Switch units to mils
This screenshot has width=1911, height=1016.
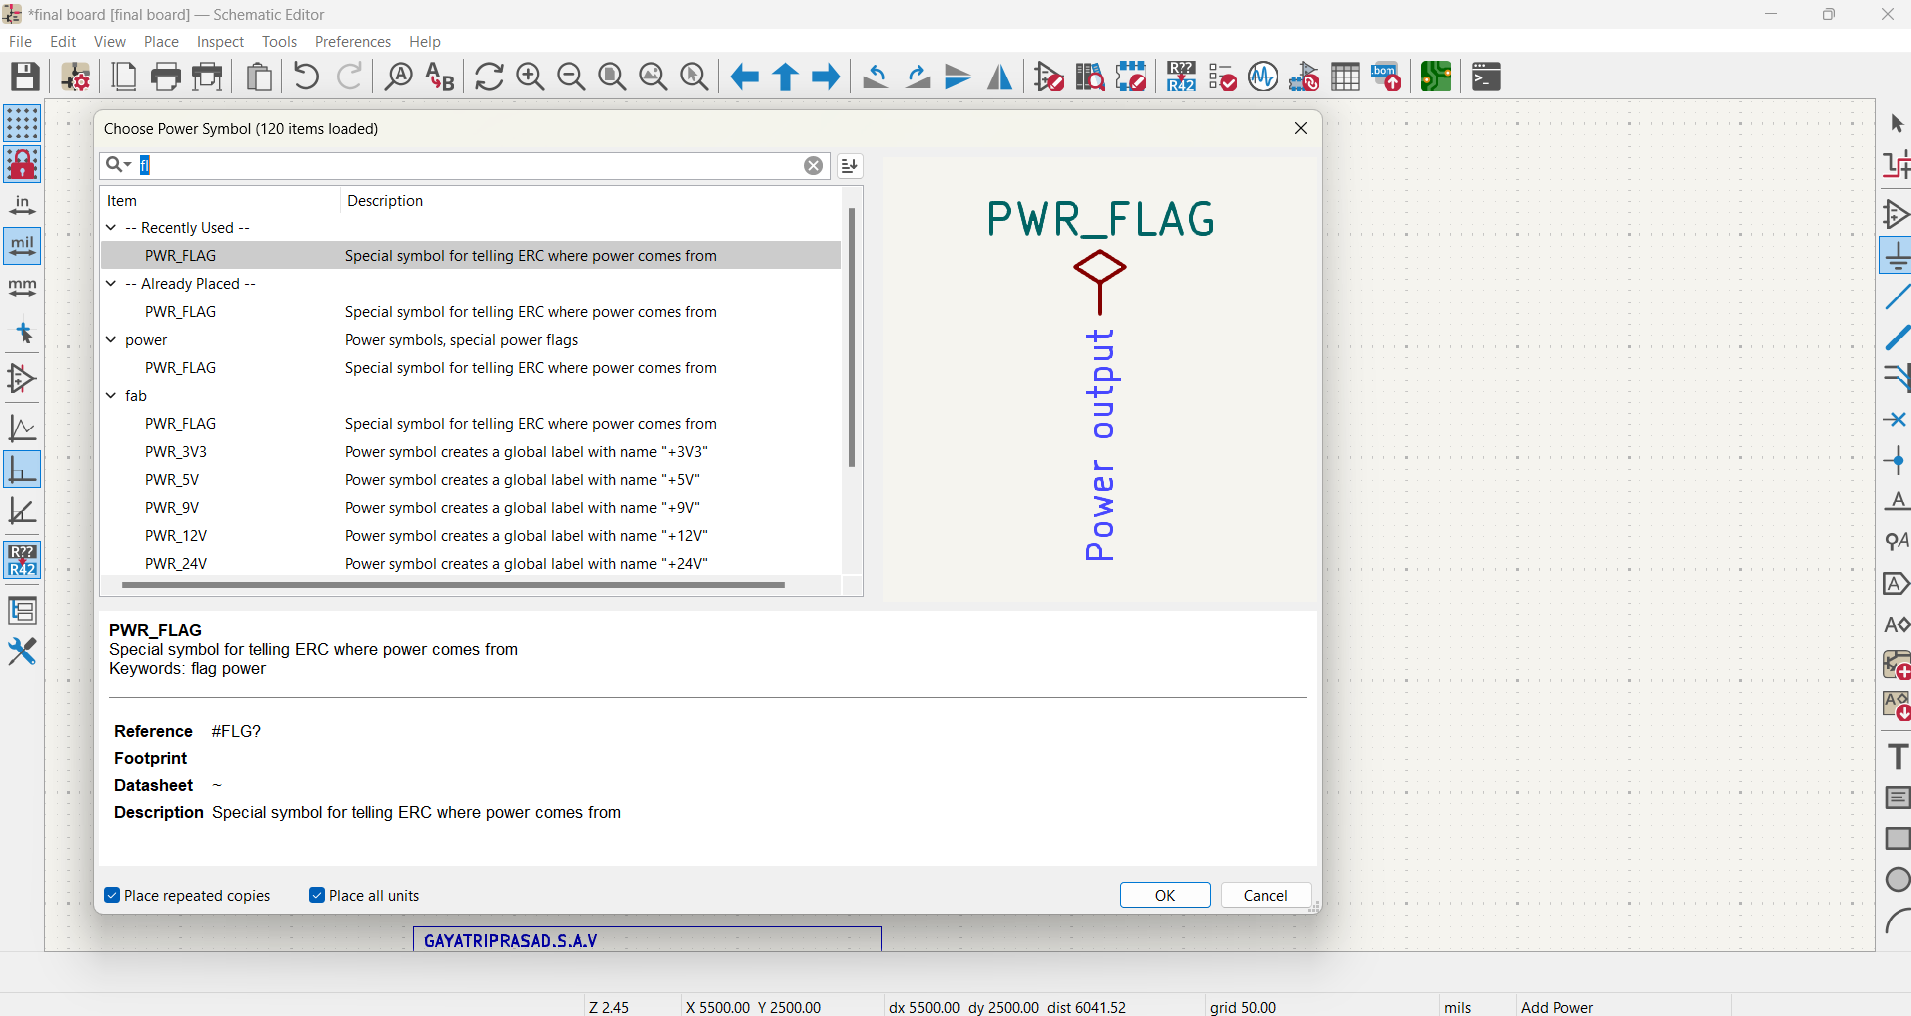(x=22, y=246)
